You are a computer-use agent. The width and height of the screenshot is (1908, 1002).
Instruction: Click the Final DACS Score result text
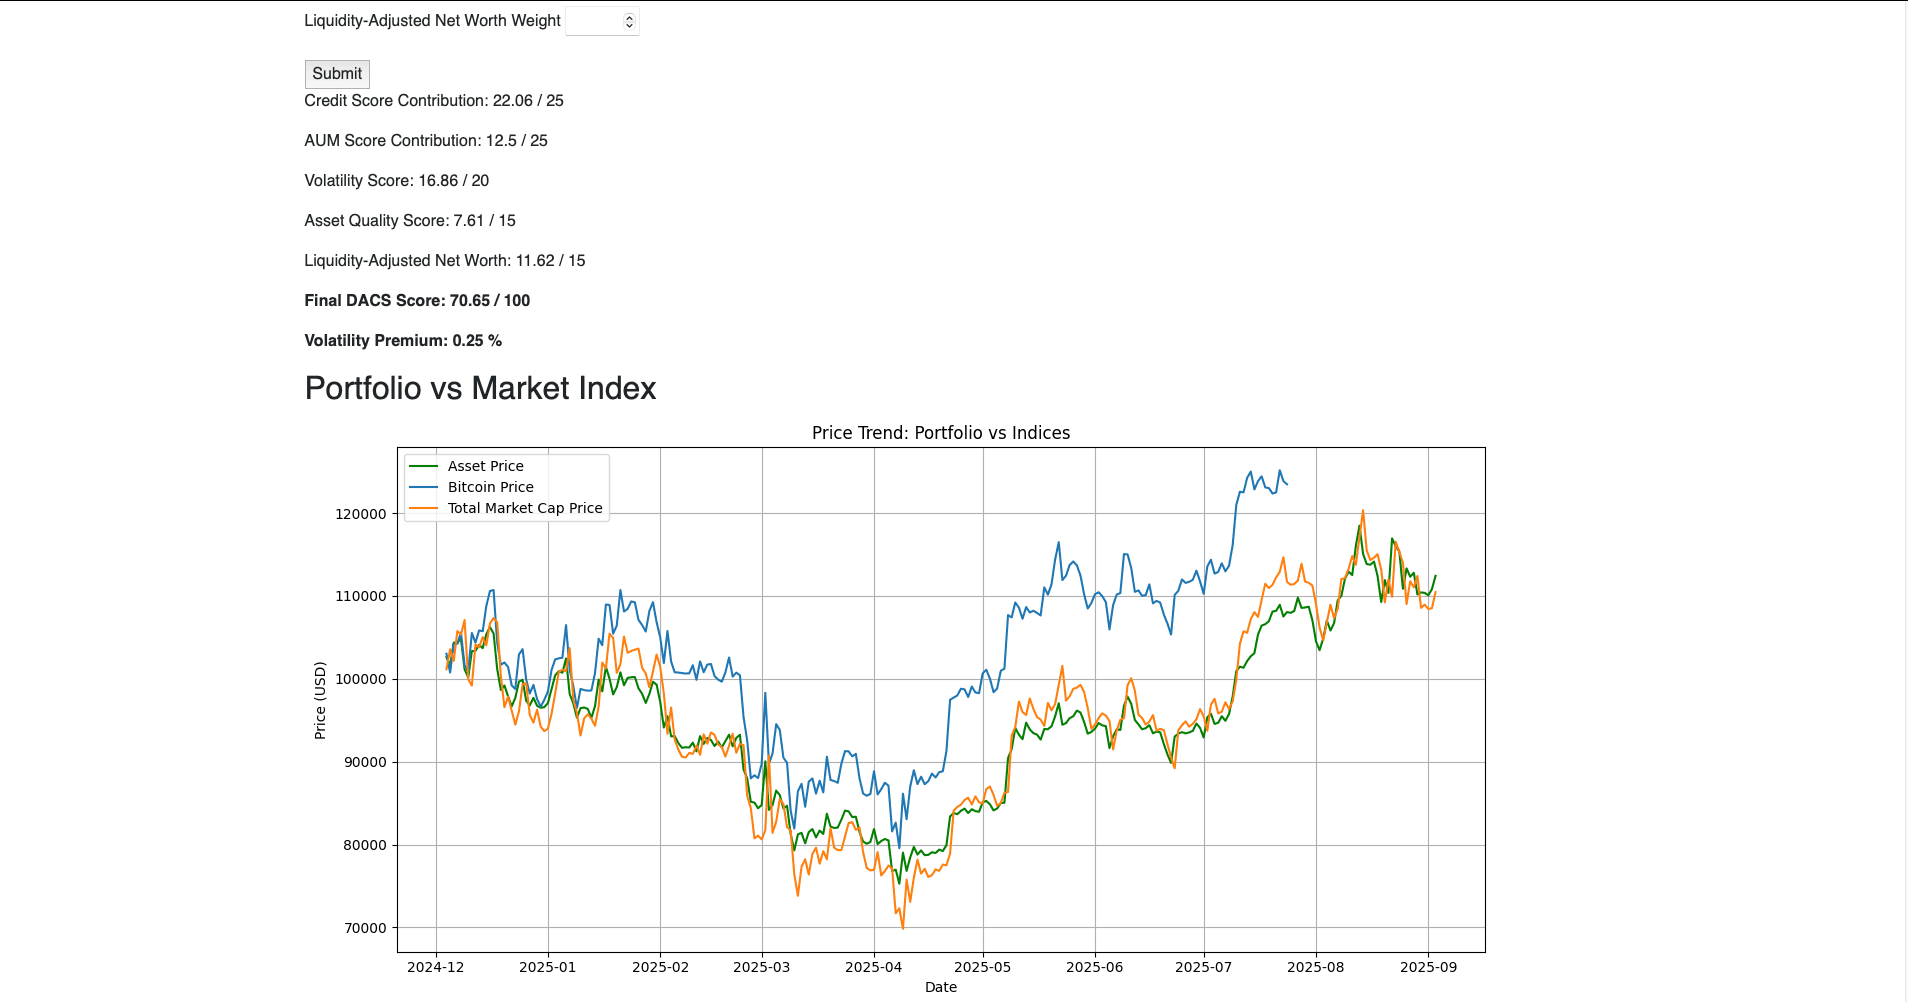click(x=417, y=301)
